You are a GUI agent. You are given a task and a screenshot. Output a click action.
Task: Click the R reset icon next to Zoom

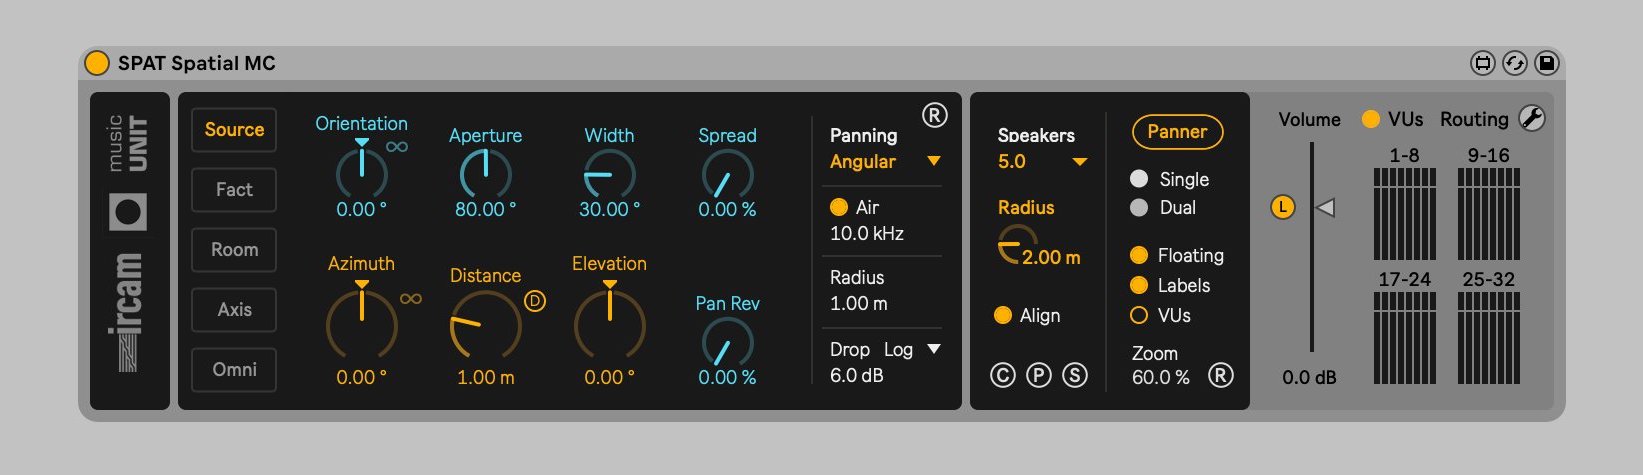pos(1221,376)
